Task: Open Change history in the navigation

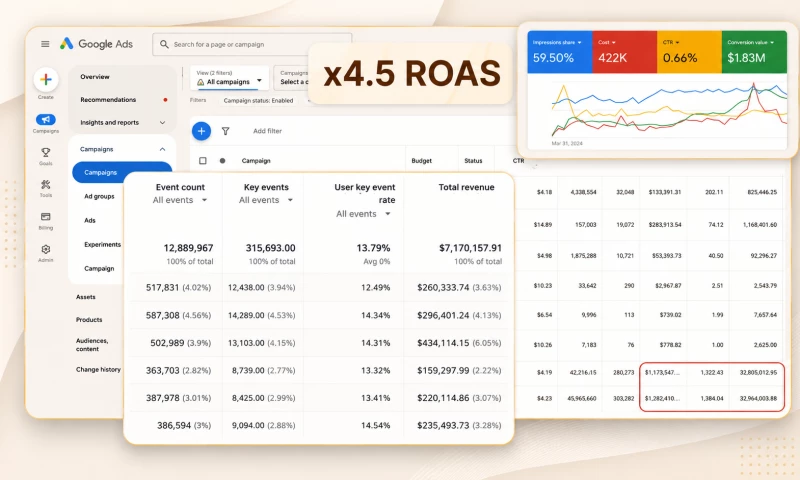Action: pos(98,369)
